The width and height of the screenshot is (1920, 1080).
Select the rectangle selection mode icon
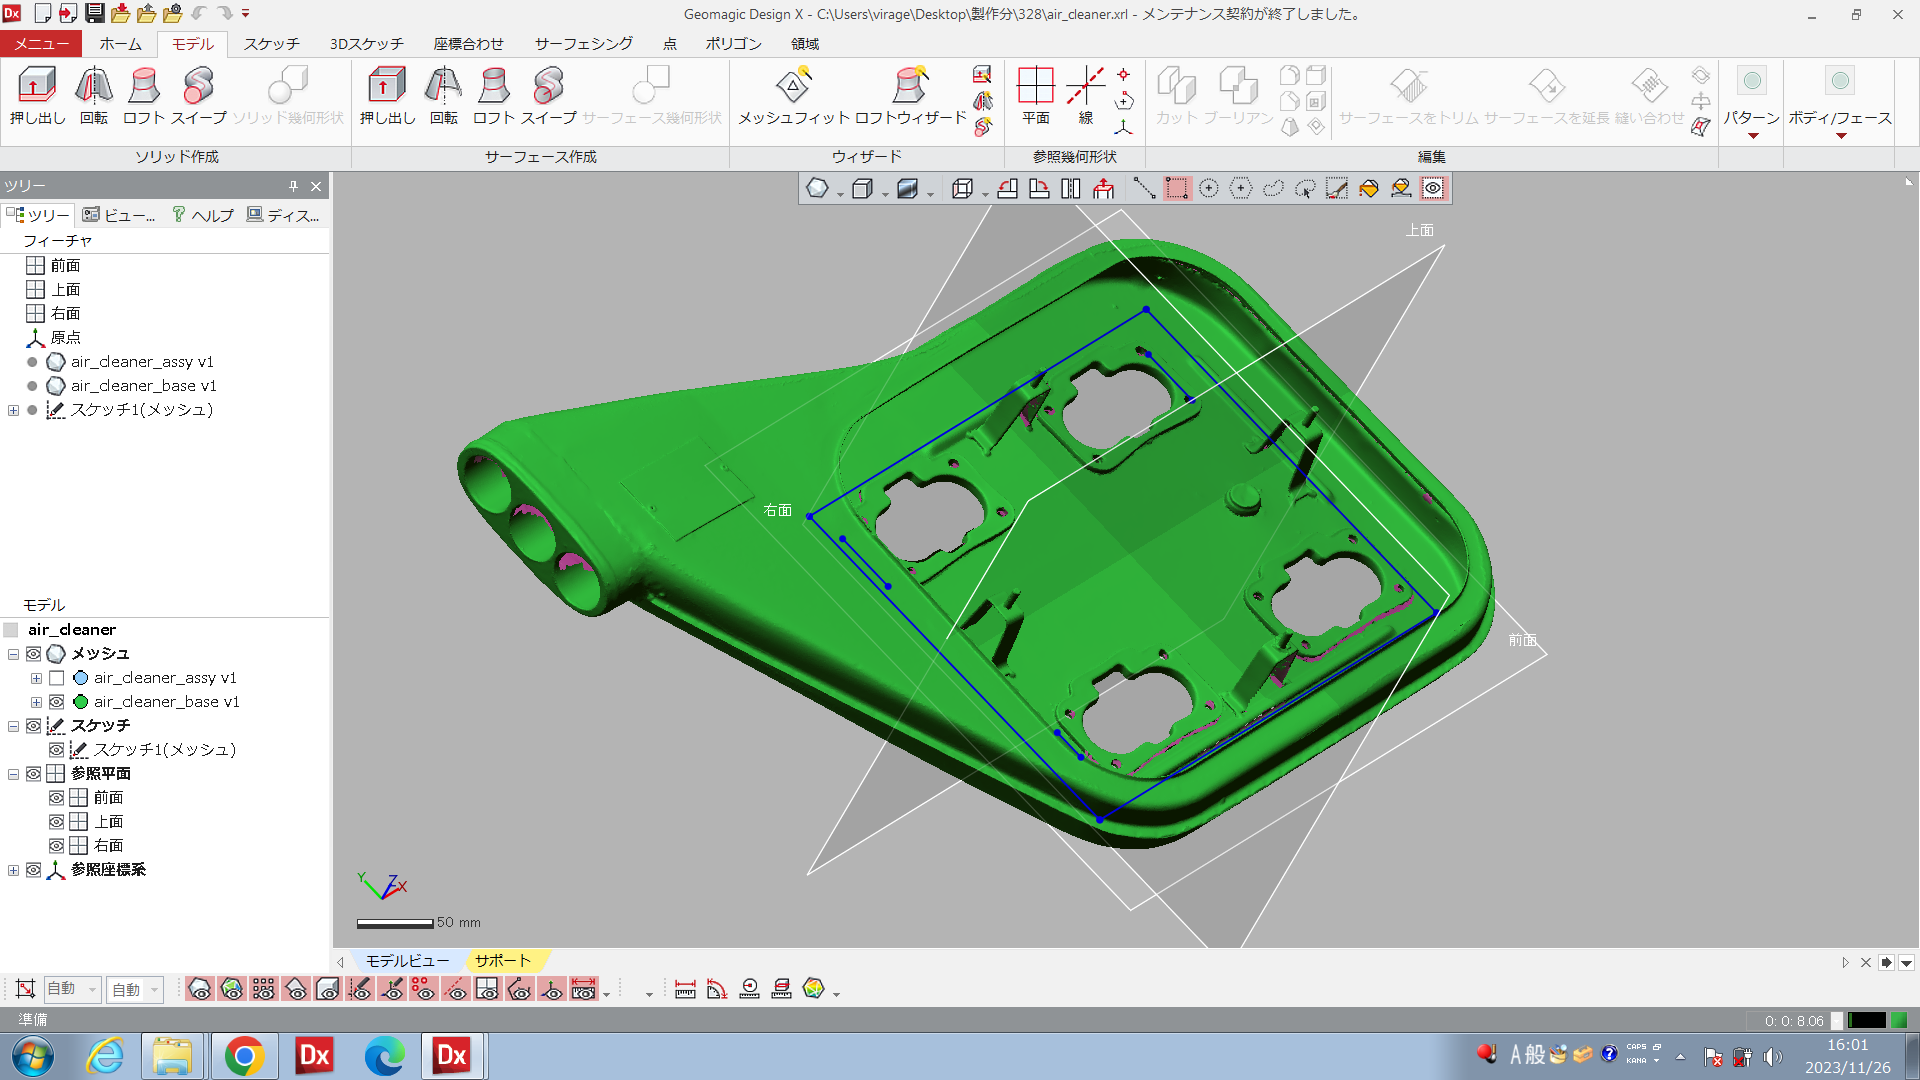1177,189
